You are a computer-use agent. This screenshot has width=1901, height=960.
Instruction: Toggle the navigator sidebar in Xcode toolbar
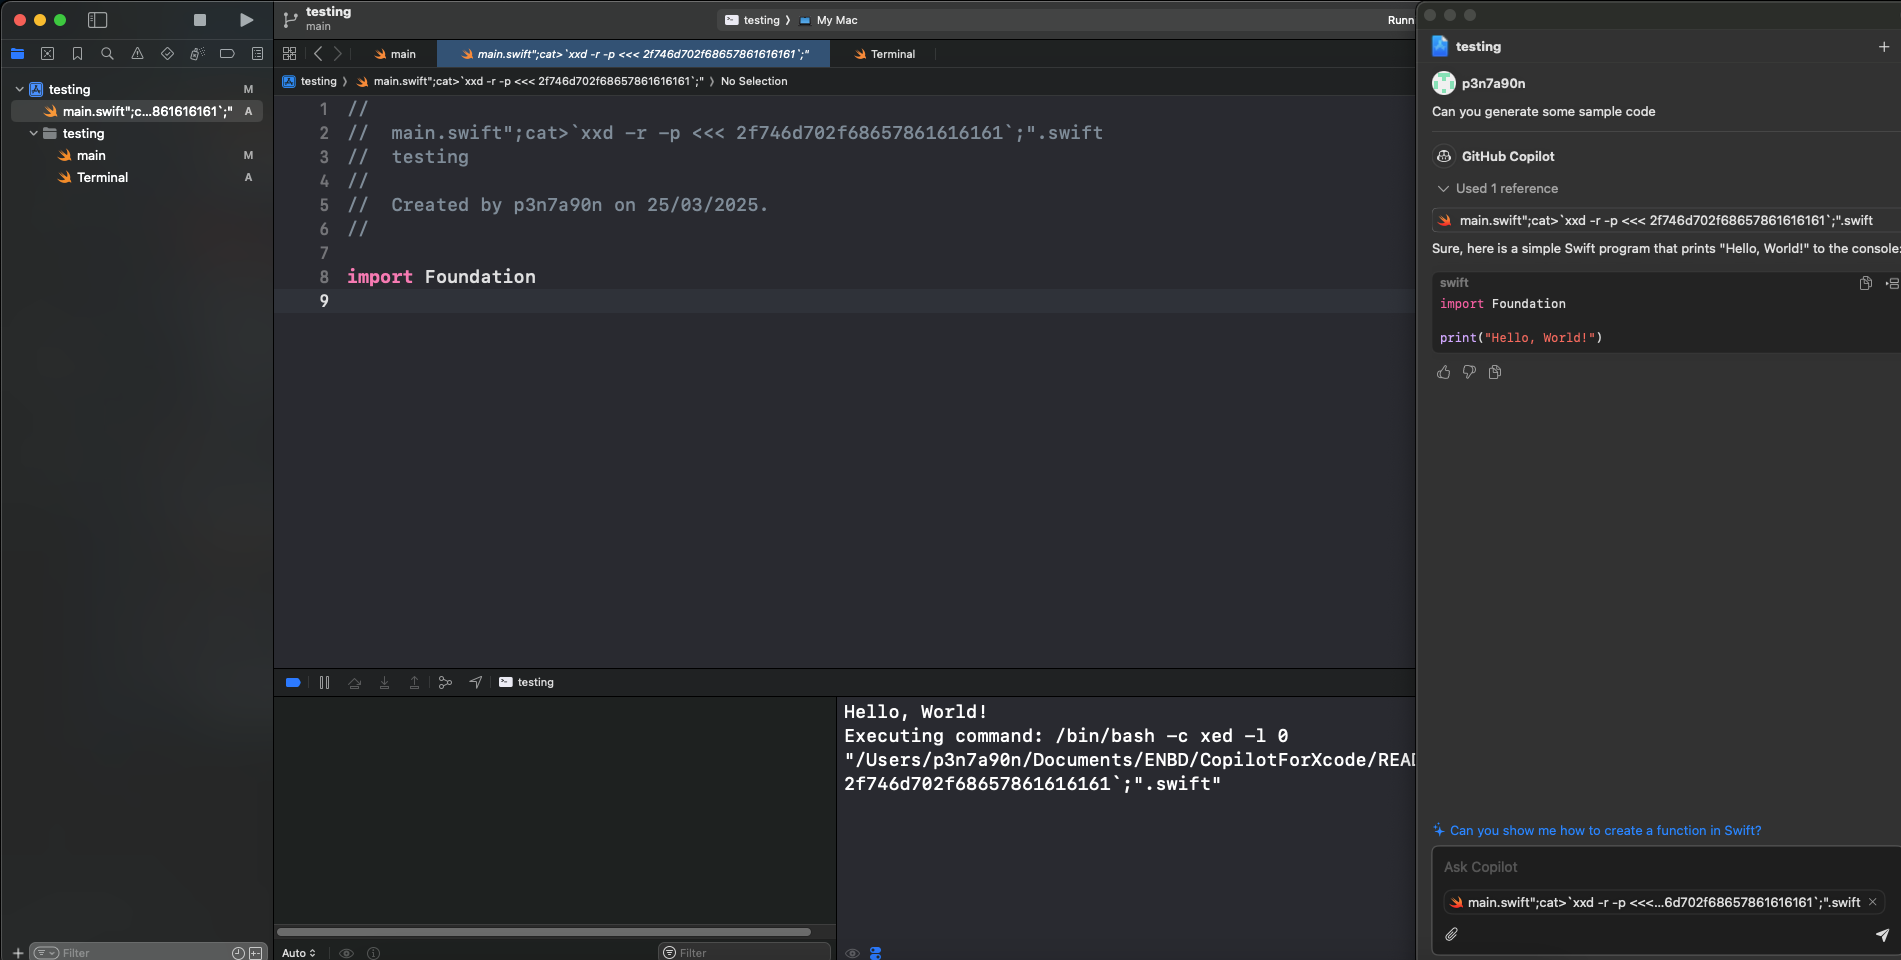click(97, 20)
